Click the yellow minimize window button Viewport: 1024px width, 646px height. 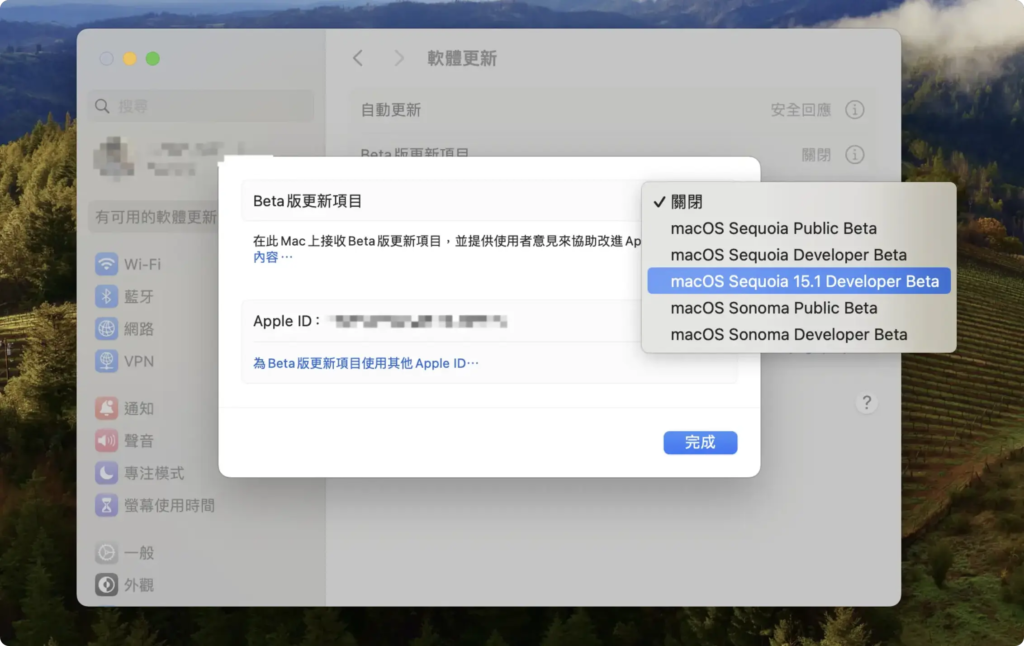click(129, 59)
